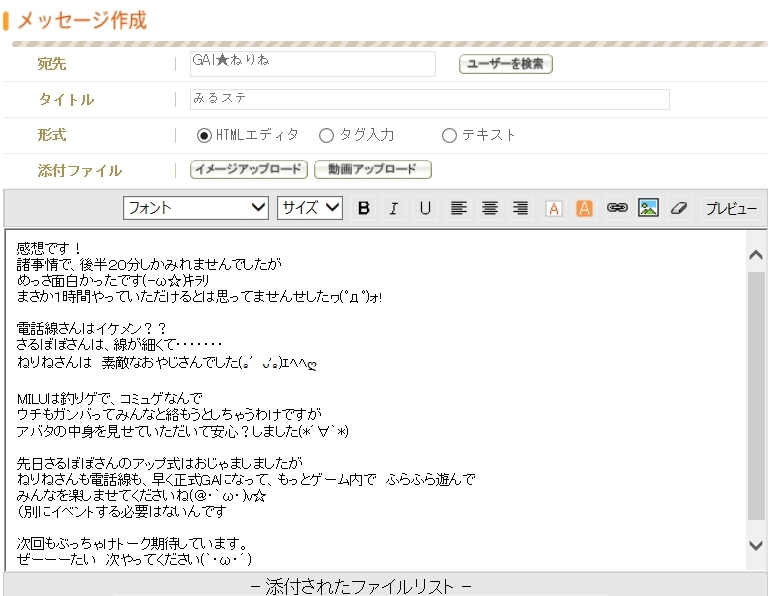This screenshot has height=596, width=771.
Task: Click the プレビュー toolbar item
Action: [731, 209]
